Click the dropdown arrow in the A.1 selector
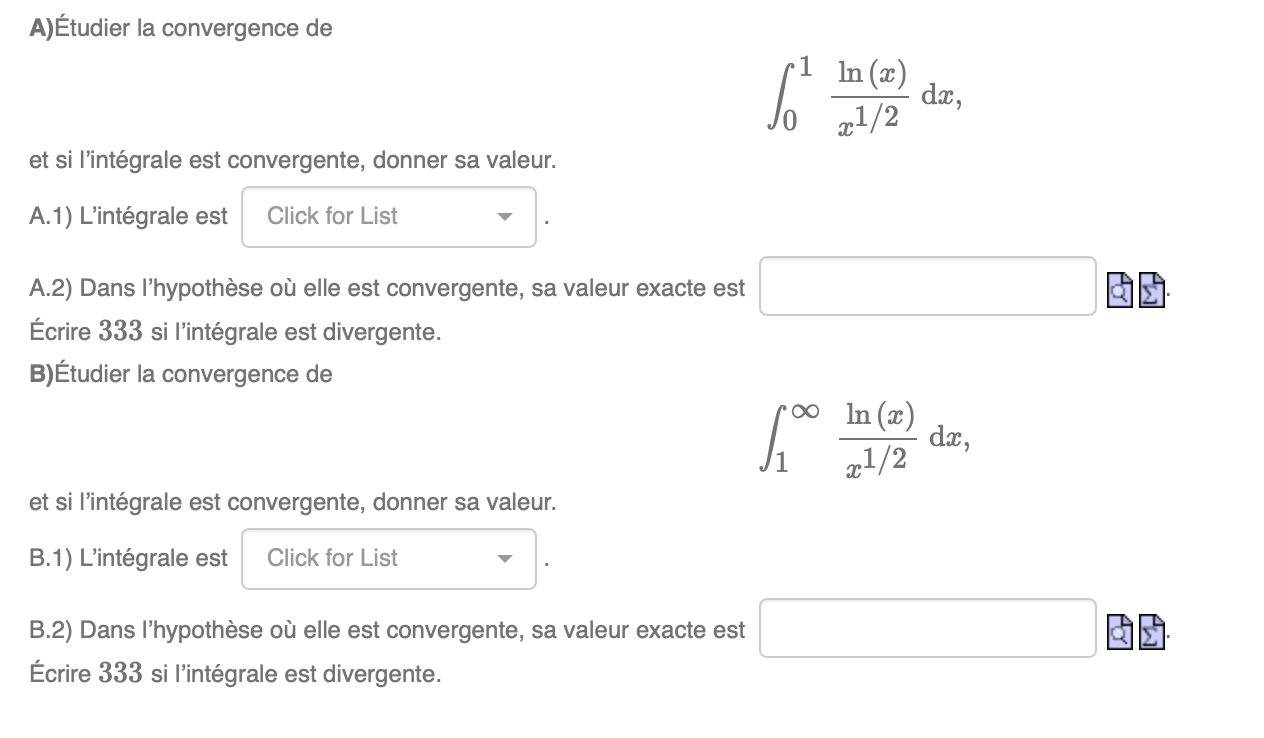Image resolution: width=1264 pixels, height=738 pixels. point(506,217)
